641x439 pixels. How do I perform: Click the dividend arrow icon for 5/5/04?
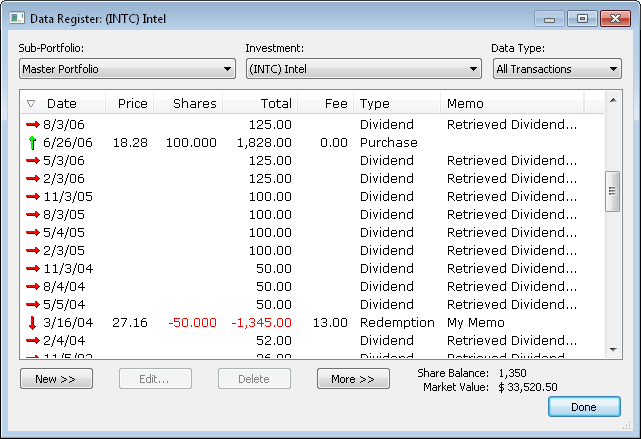pyautogui.click(x=32, y=305)
